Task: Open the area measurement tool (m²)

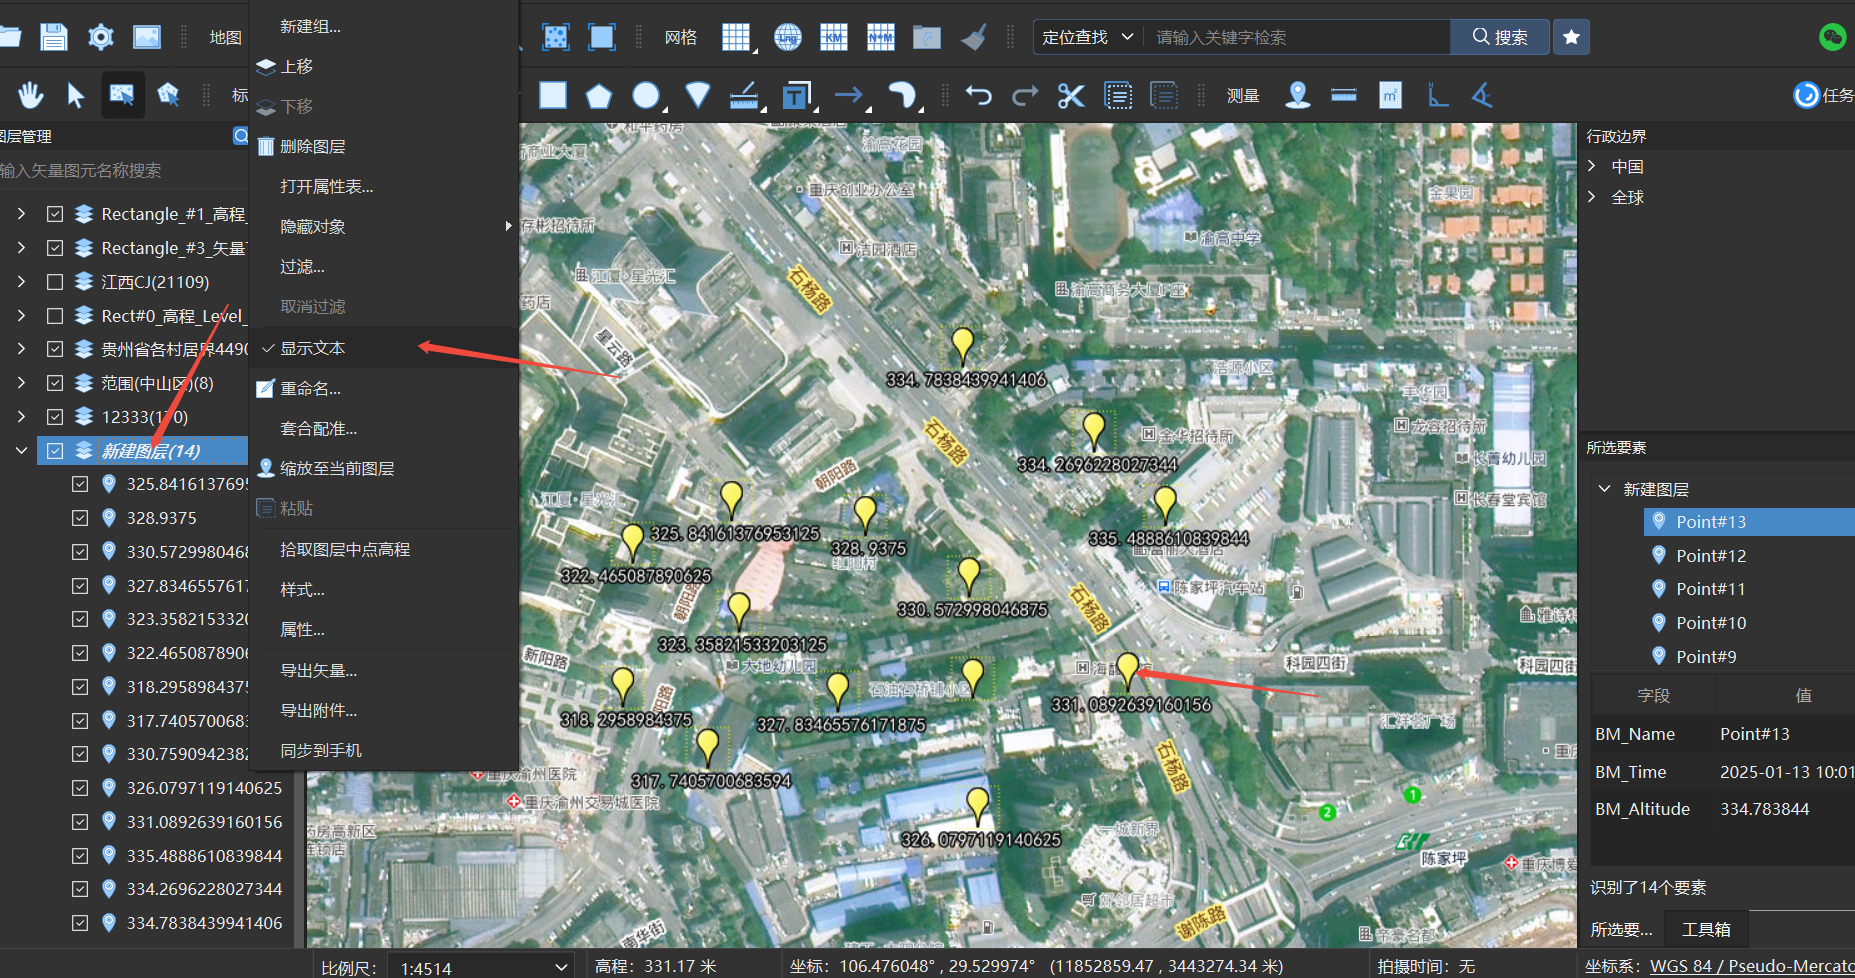Action: (1390, 95)
